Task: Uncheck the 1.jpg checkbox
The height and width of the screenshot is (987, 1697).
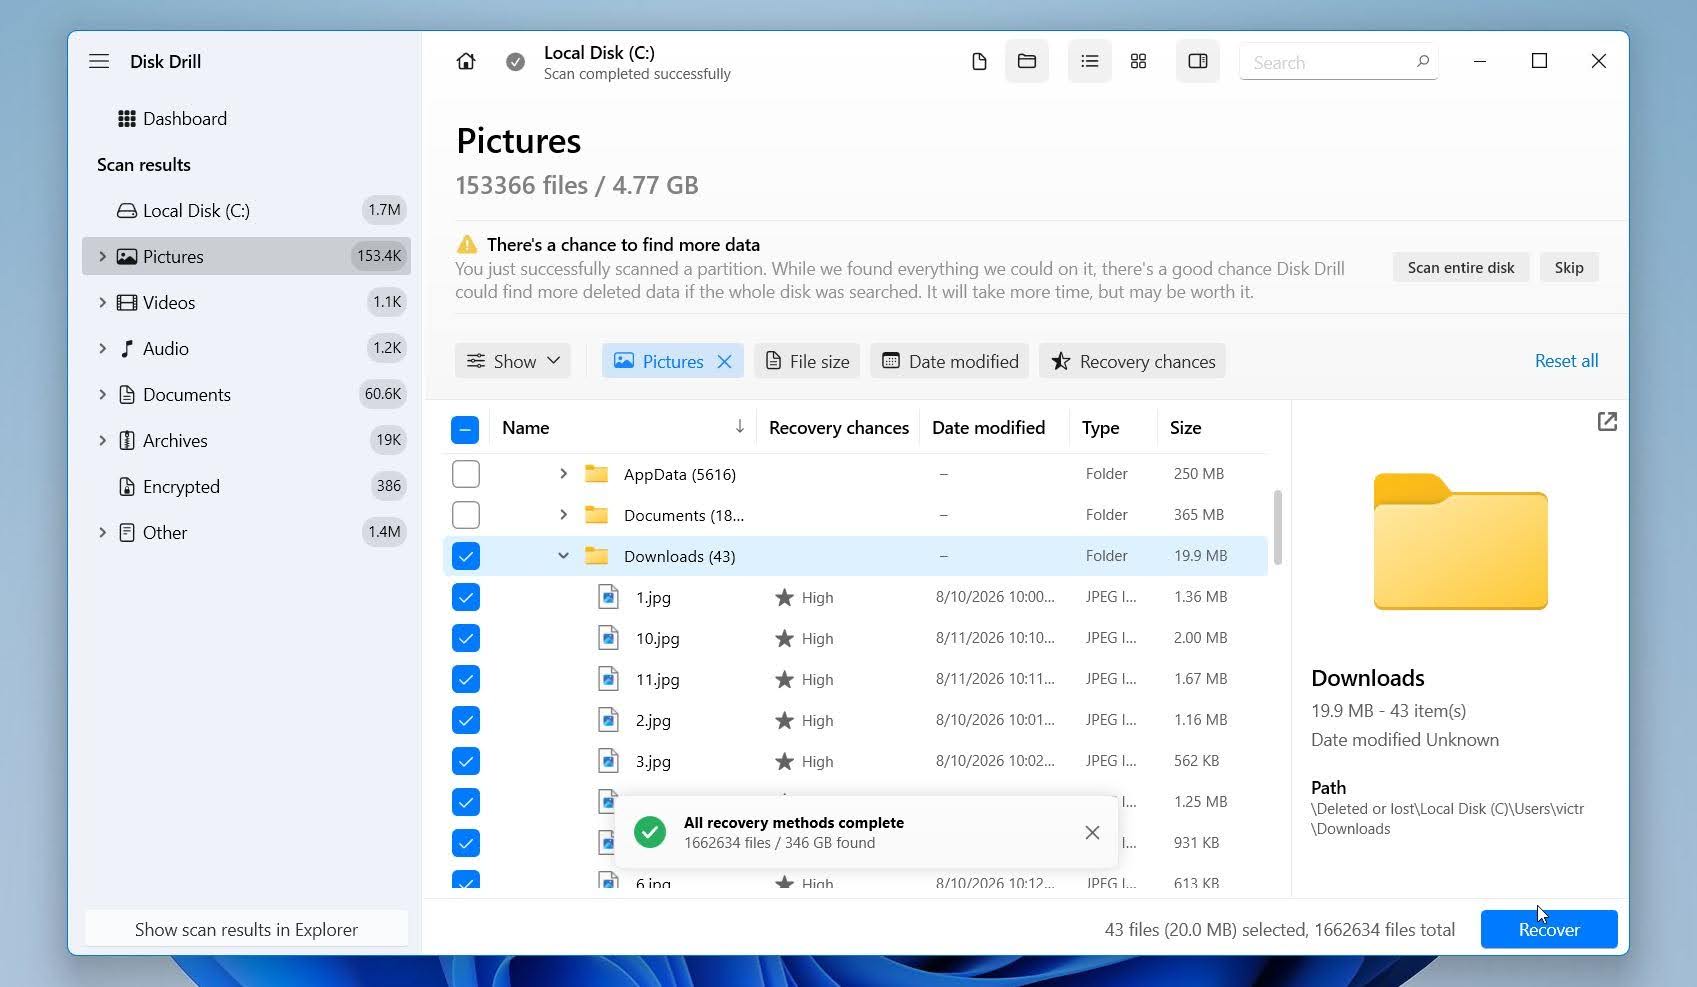Action: pos(466,597)
